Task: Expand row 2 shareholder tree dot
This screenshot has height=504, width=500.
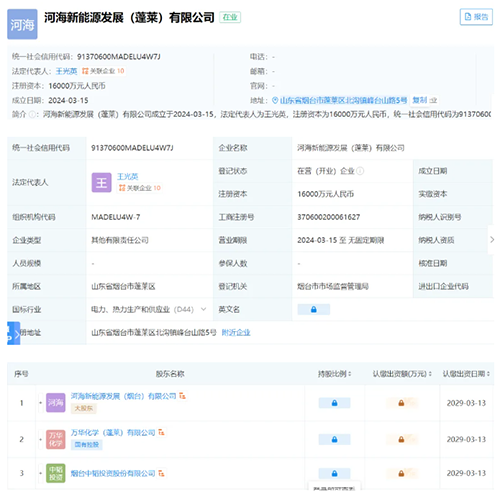Action: click(x=40, y=439)
